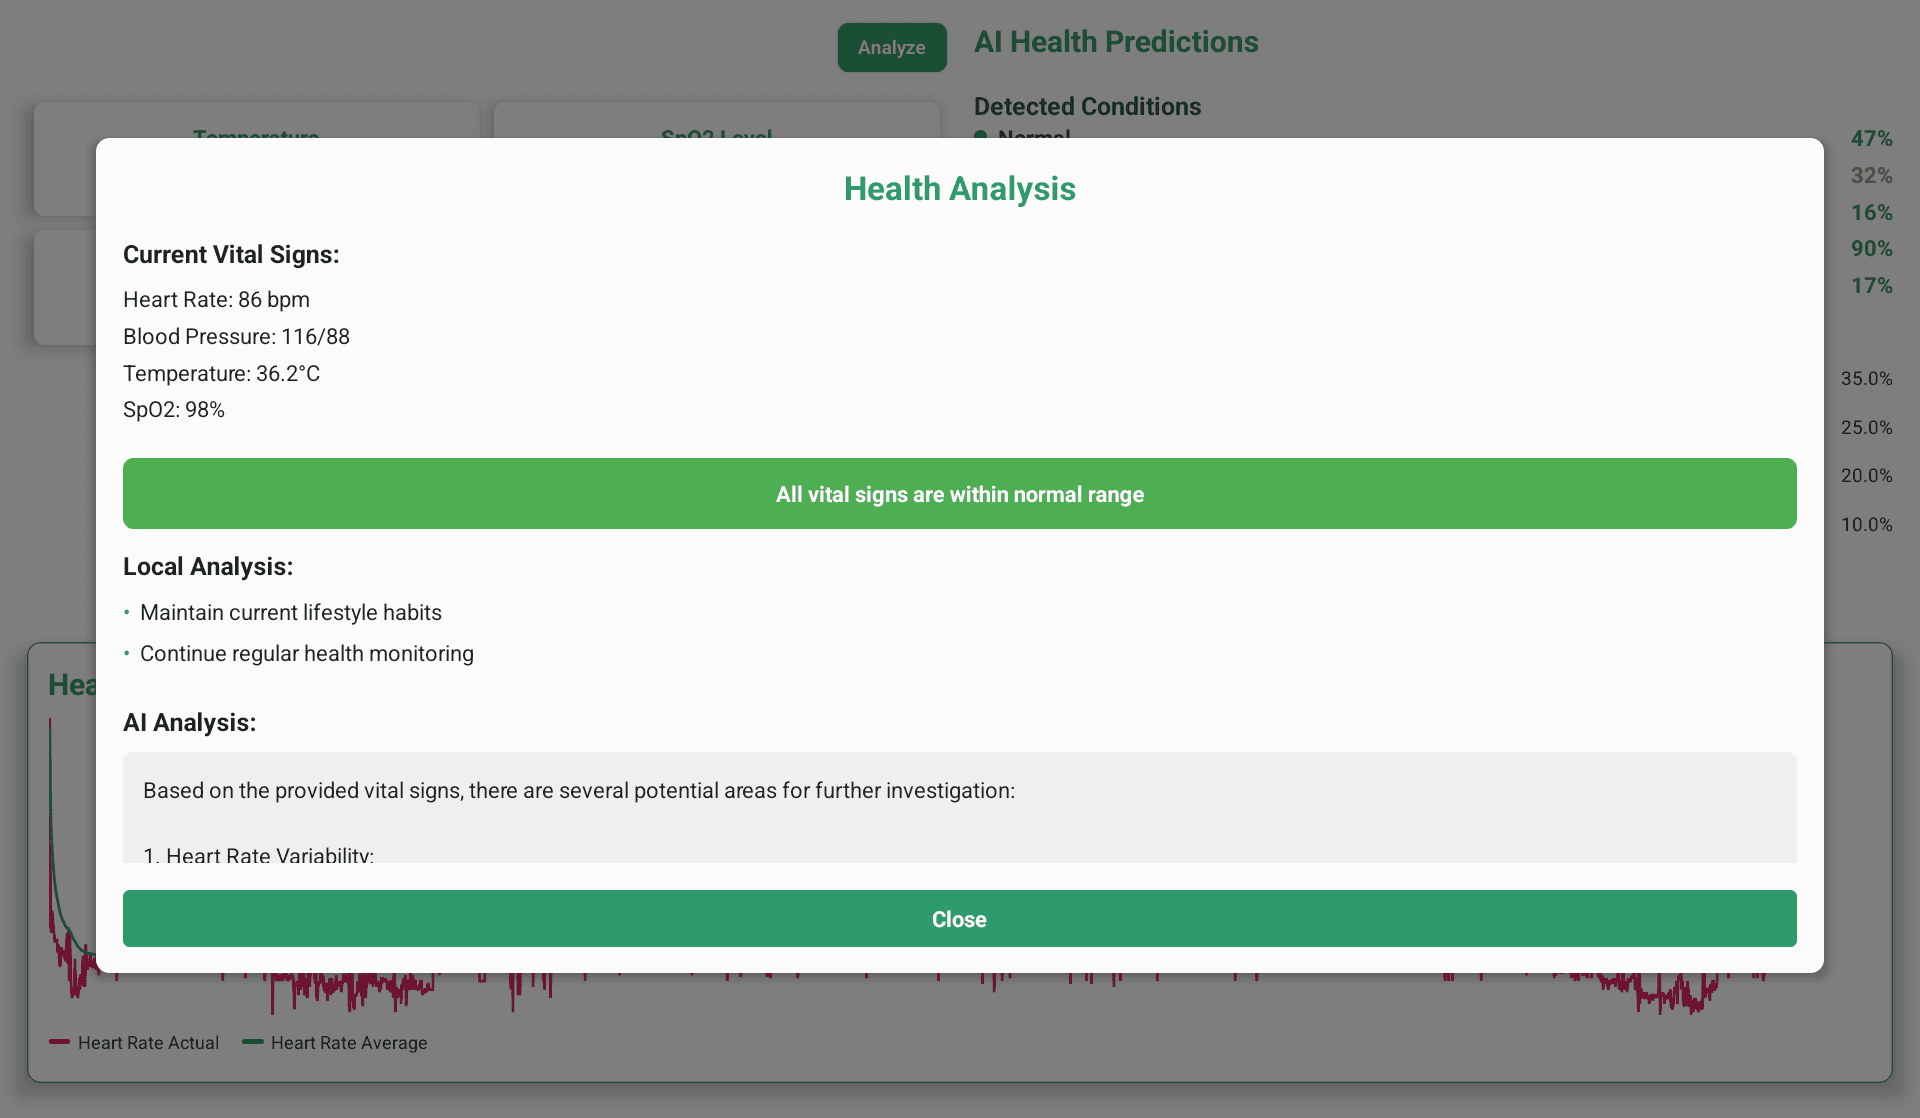
Task: Click Maintain current lifestyle habits item
Action: point(291,613)
